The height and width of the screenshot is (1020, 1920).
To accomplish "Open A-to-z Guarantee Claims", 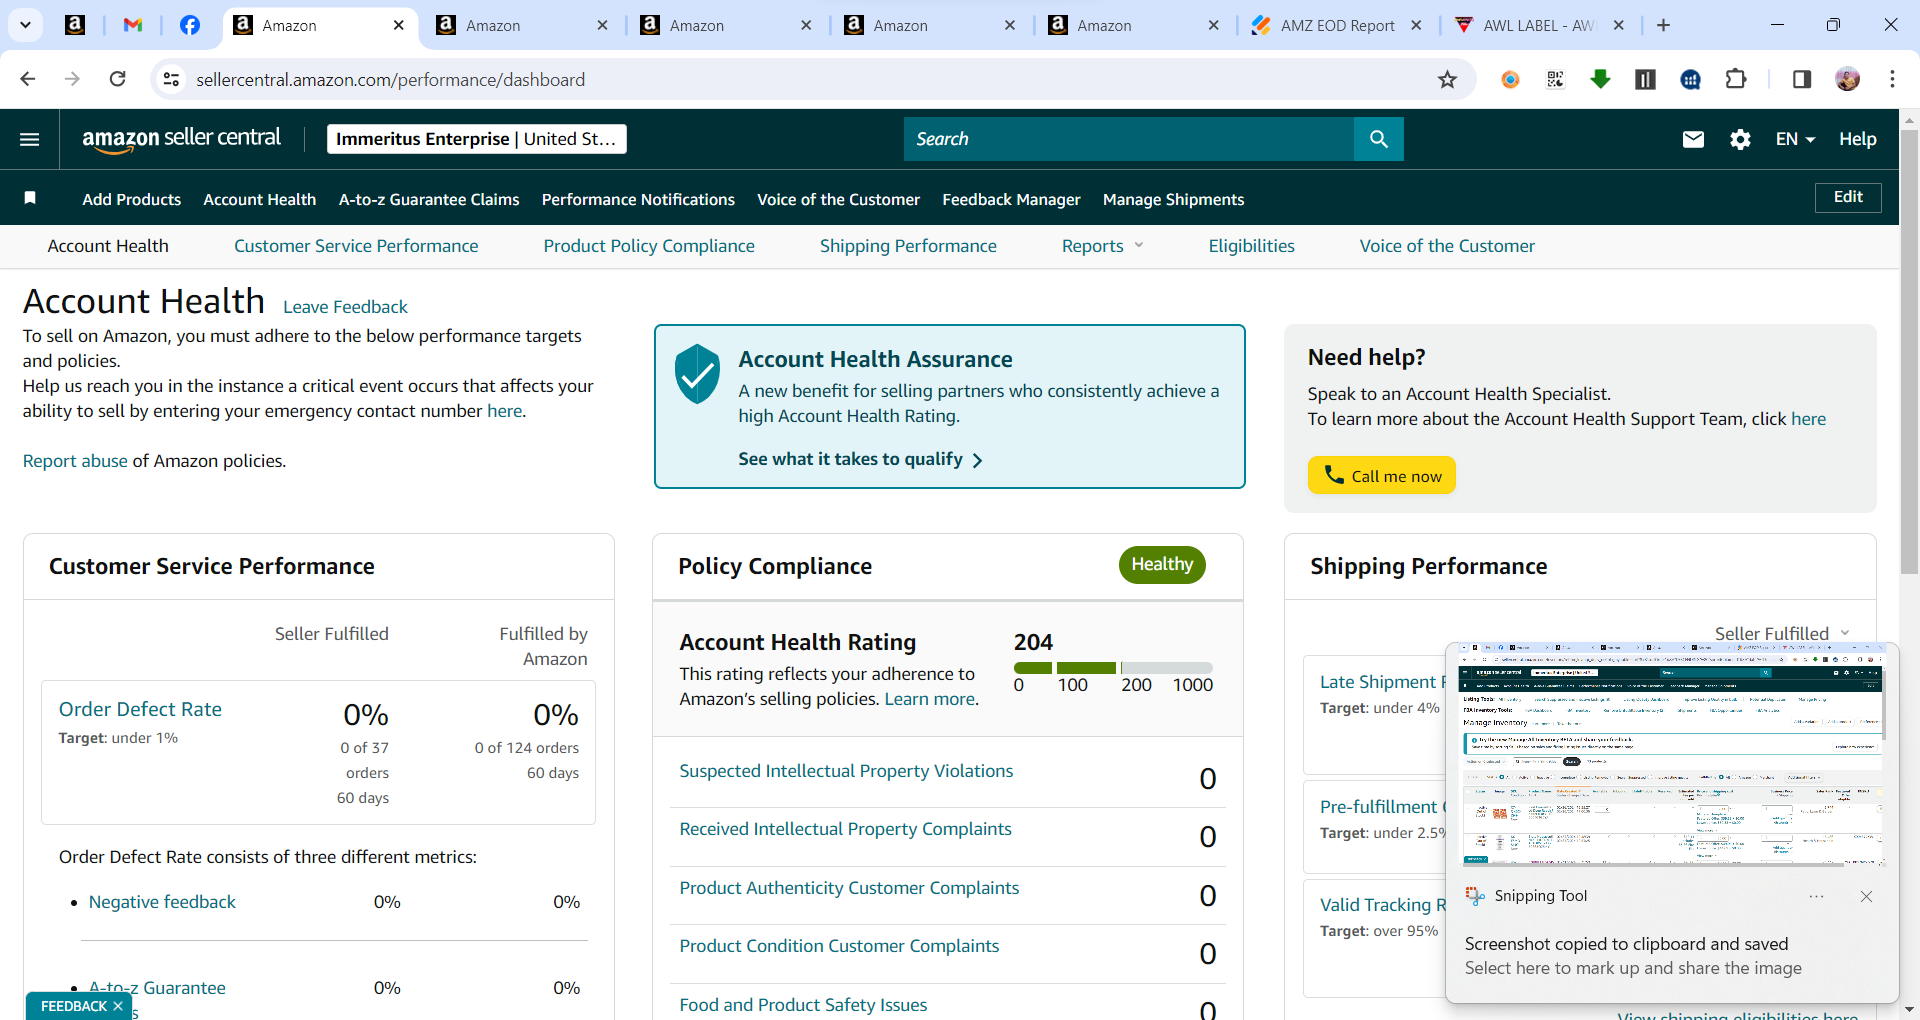I will pyautogui.click(x=429, y=199).
